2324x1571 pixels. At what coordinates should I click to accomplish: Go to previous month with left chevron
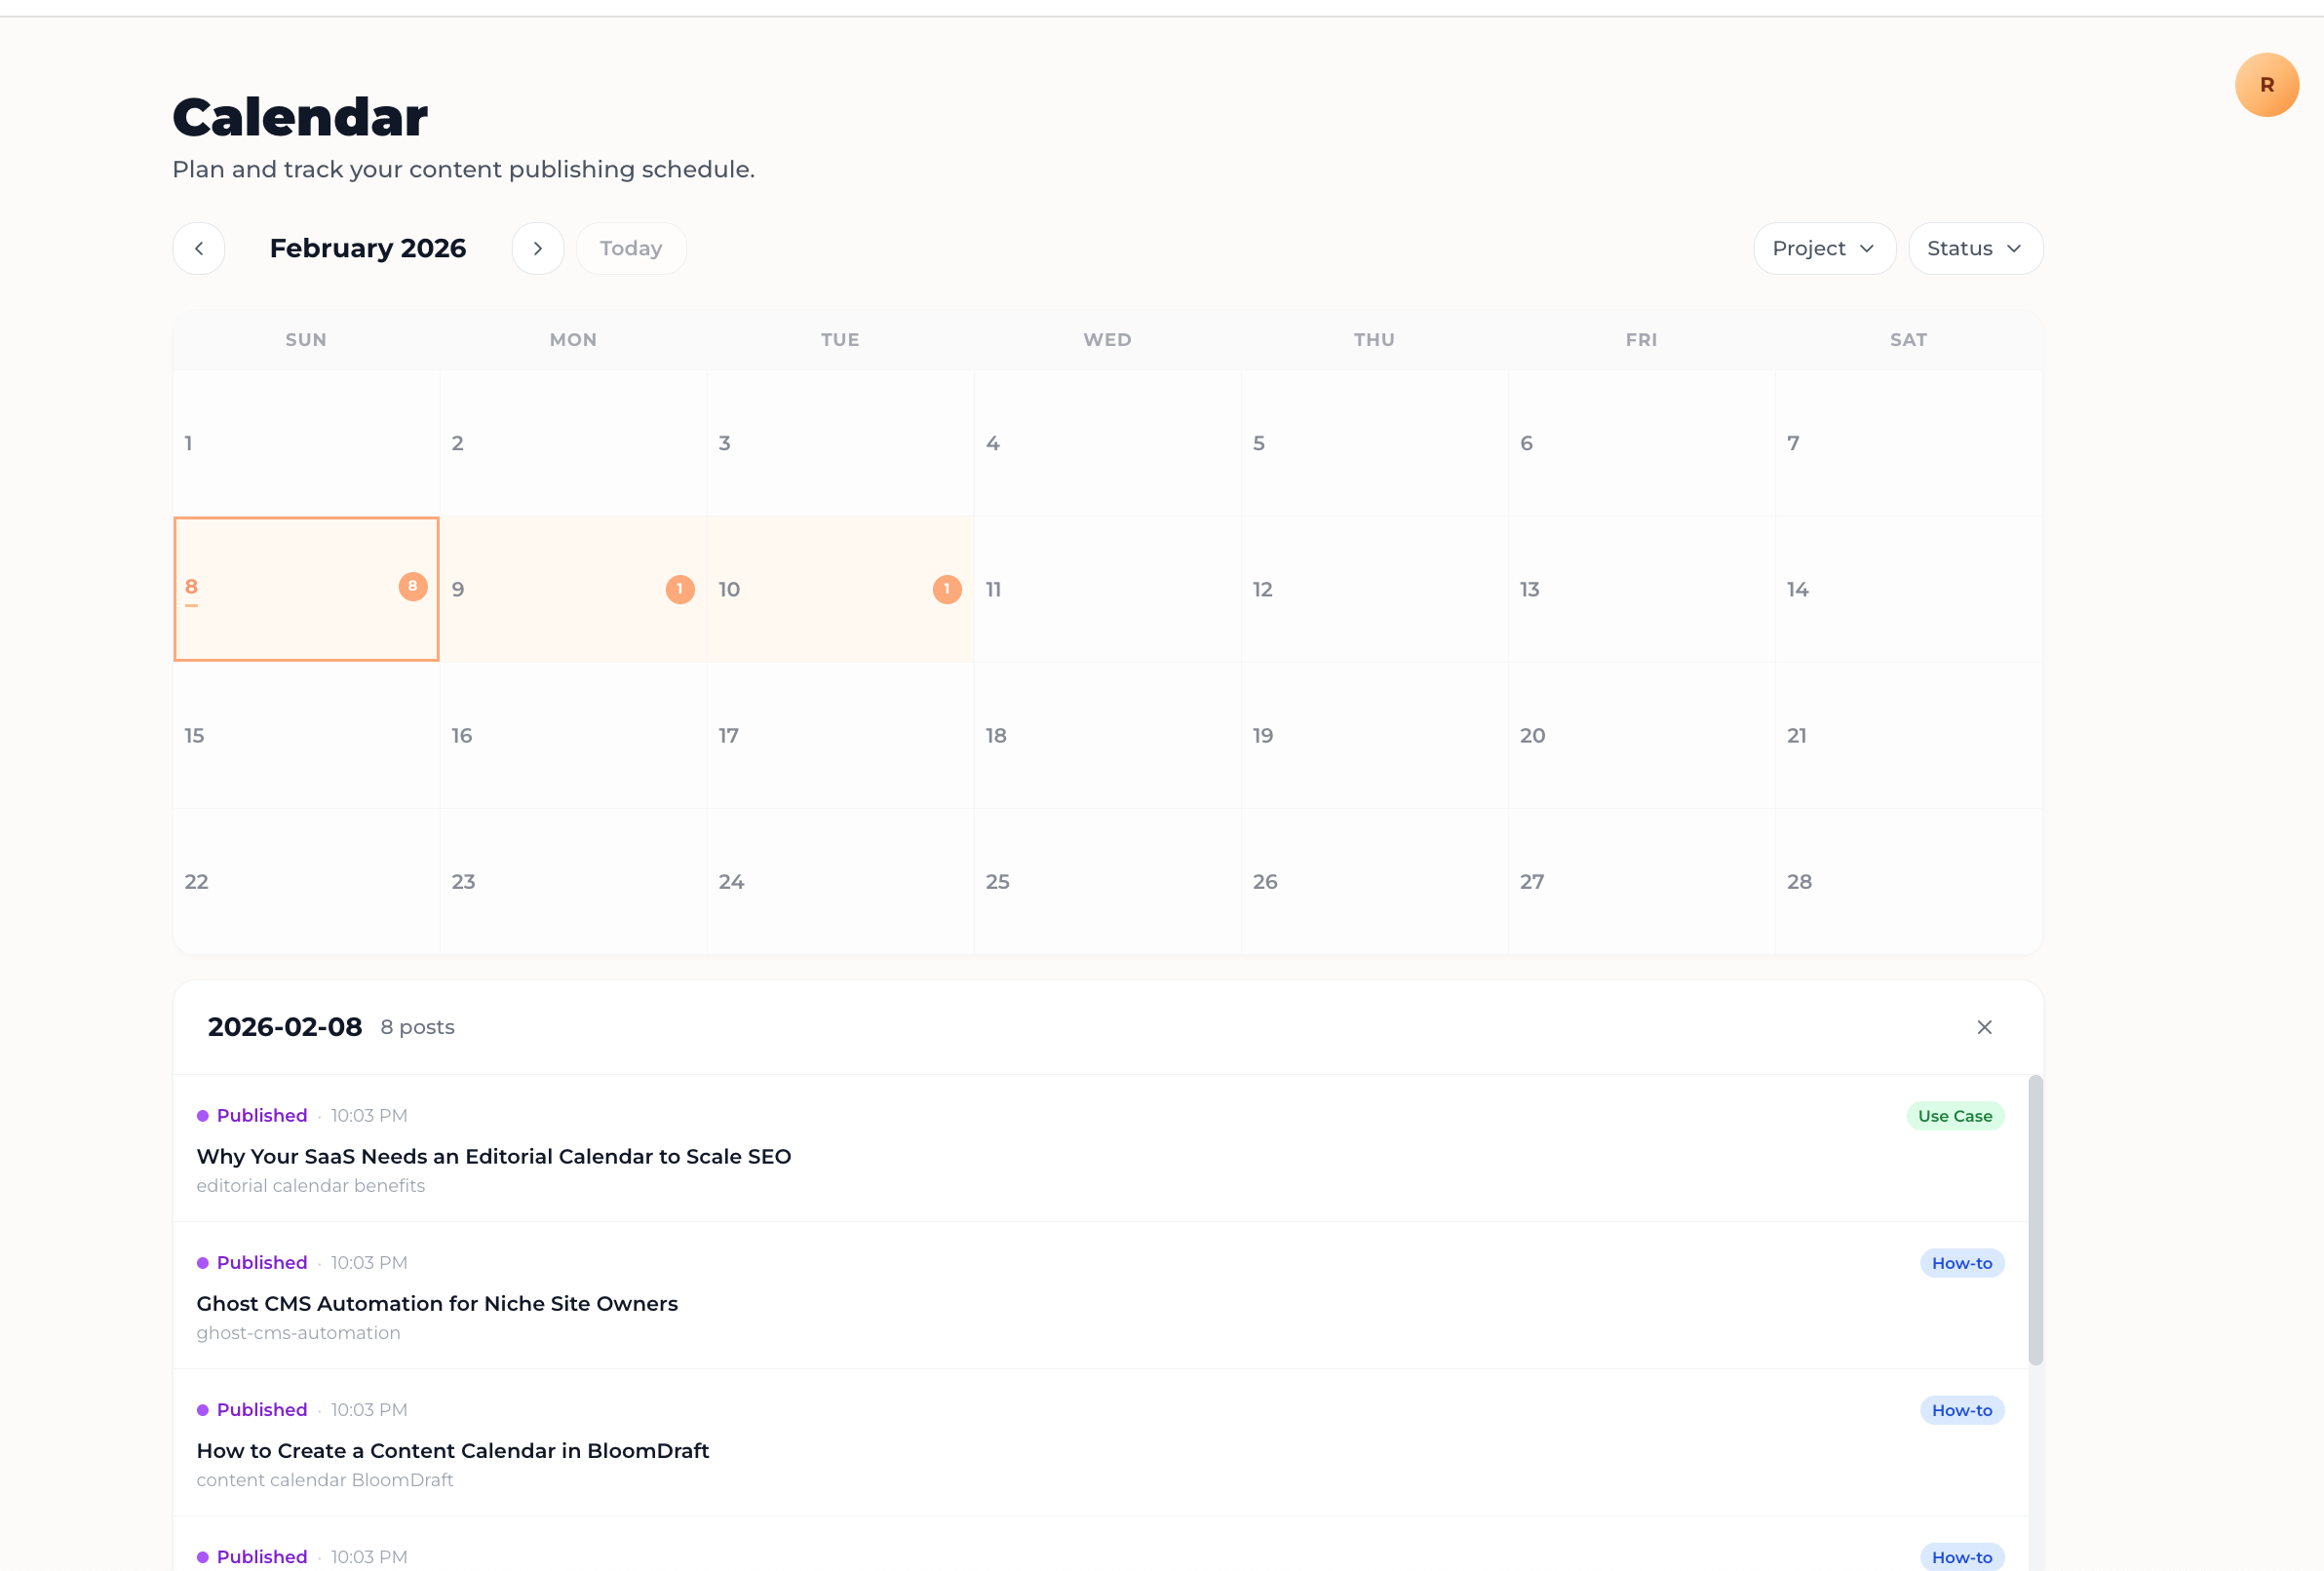click(198, 248)
